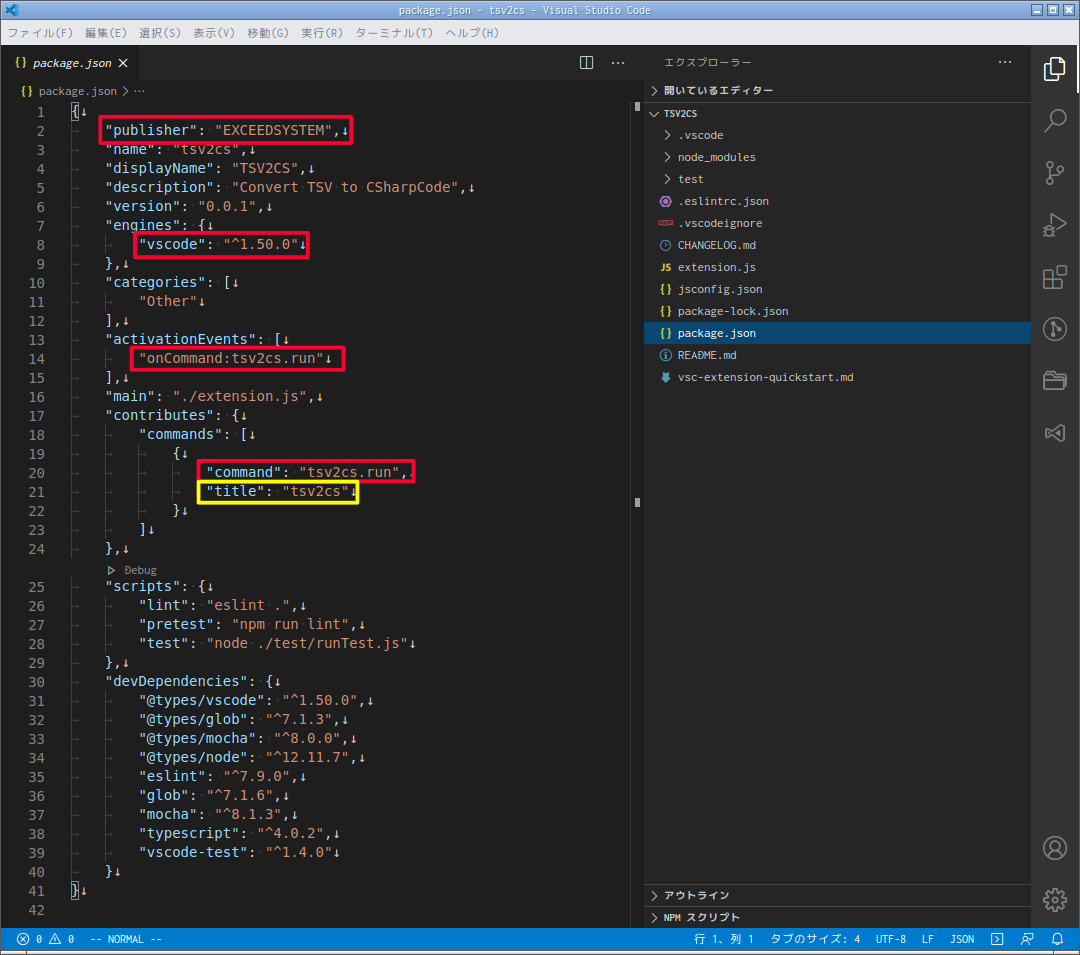The height and width of the screenshot is (955, 1080).
Task: Open editor More Actions ellipsis
Action: tap(618, 63)
